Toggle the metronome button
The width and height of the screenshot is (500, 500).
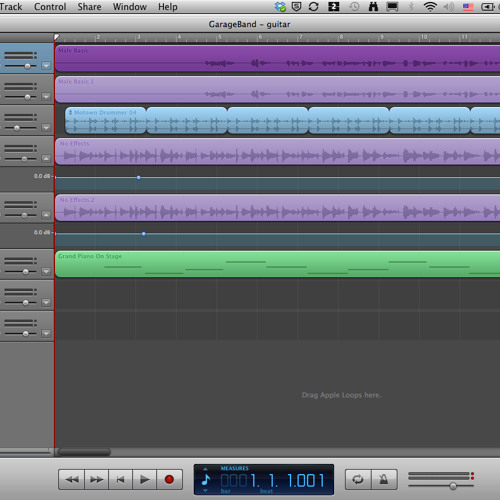(384, 479)
